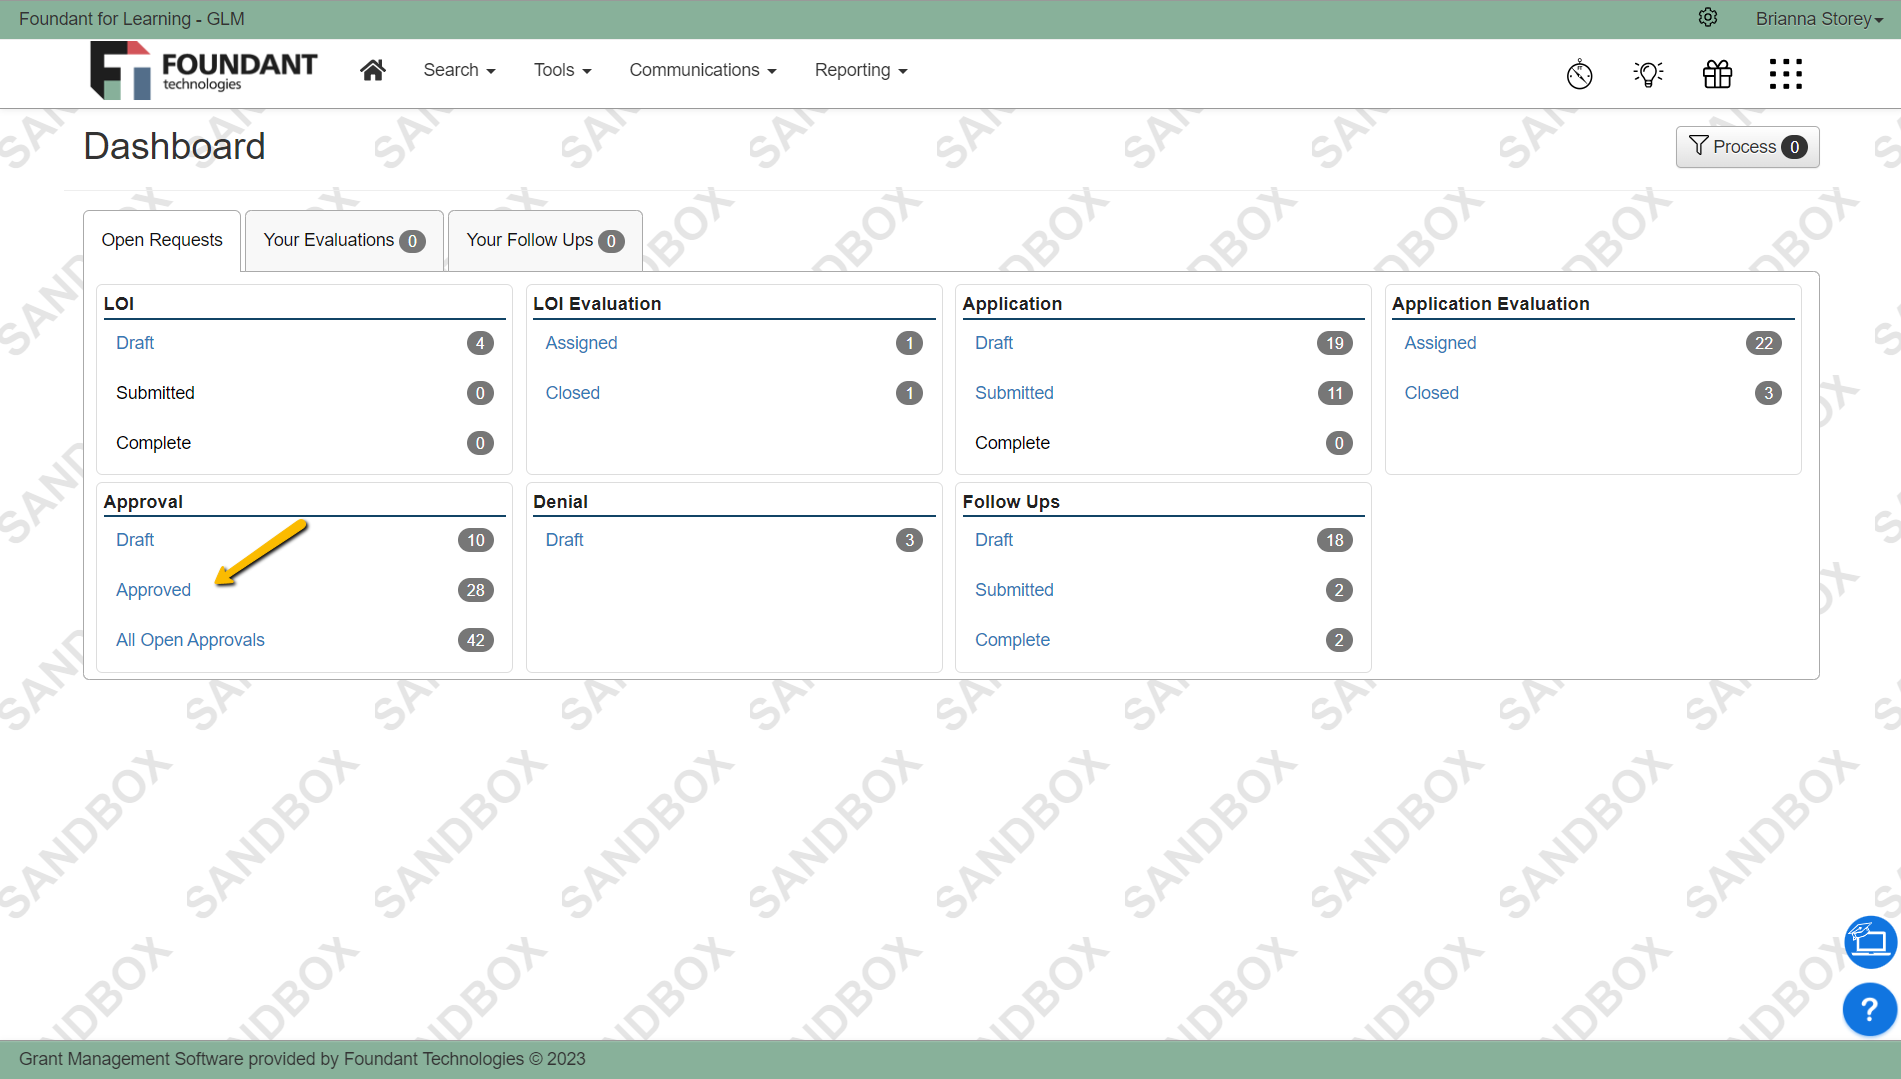Click the nine-dot app switcher grid
1901x1079 pixels.
click(x=1786, y=73)
